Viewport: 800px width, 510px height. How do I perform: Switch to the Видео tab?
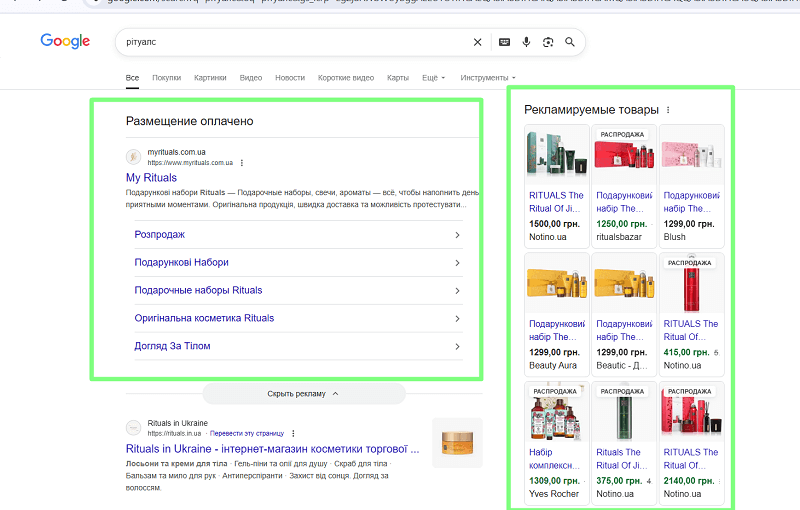[x=251, y=78]
